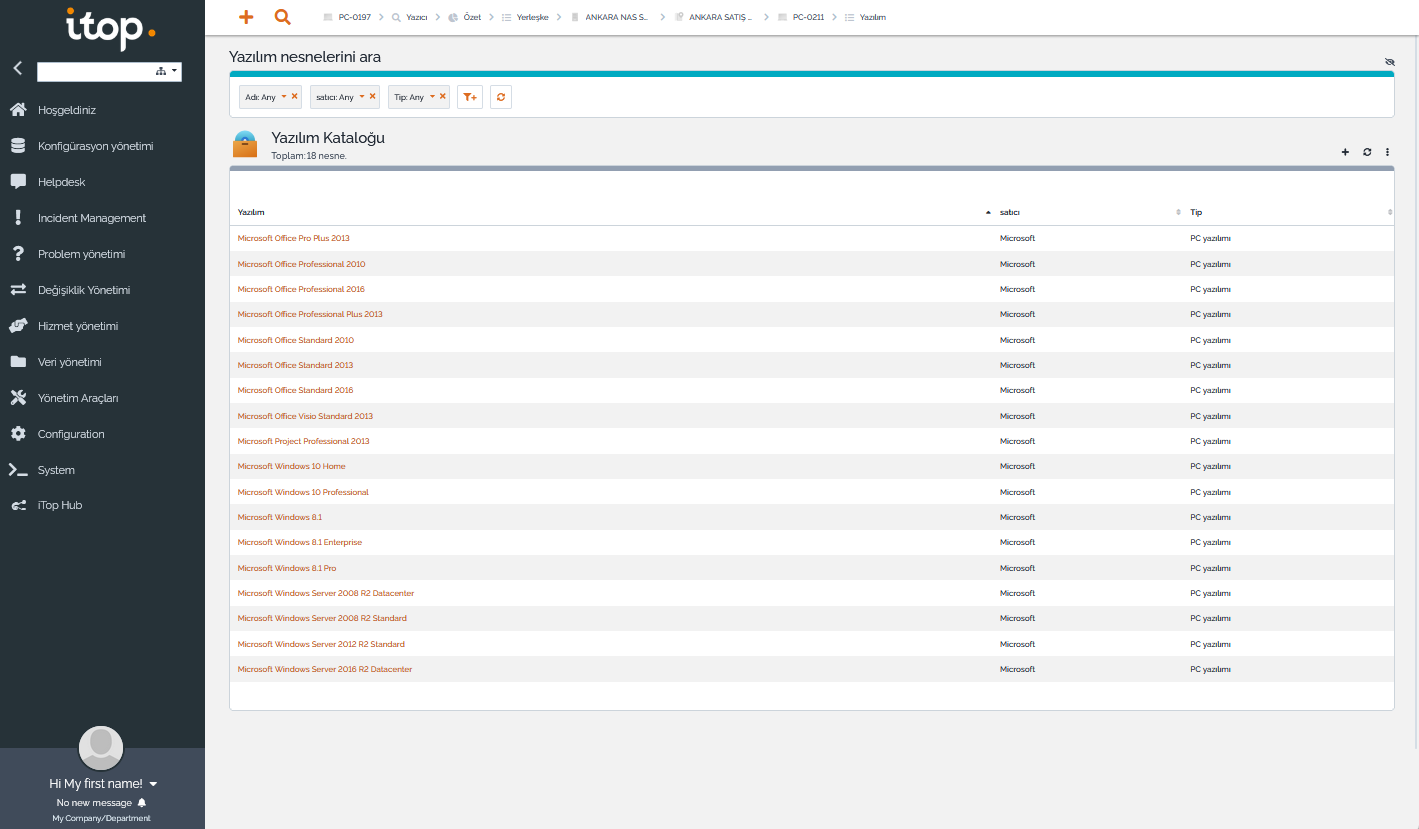The image size is (1419, 829).
Task: Toggle search panel visibility eye icon
Action: tap(1389, 62)
